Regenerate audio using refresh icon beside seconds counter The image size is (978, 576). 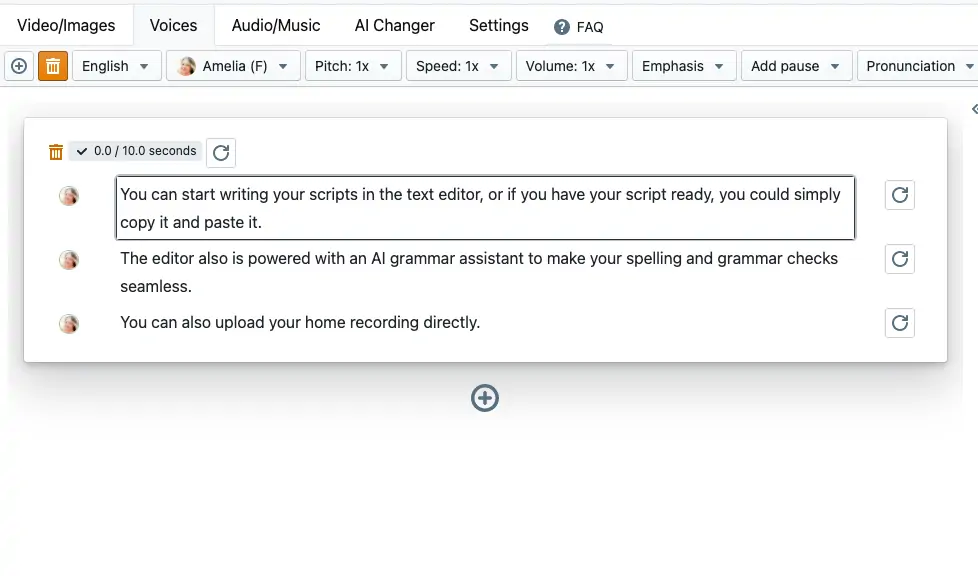[221, 152]
